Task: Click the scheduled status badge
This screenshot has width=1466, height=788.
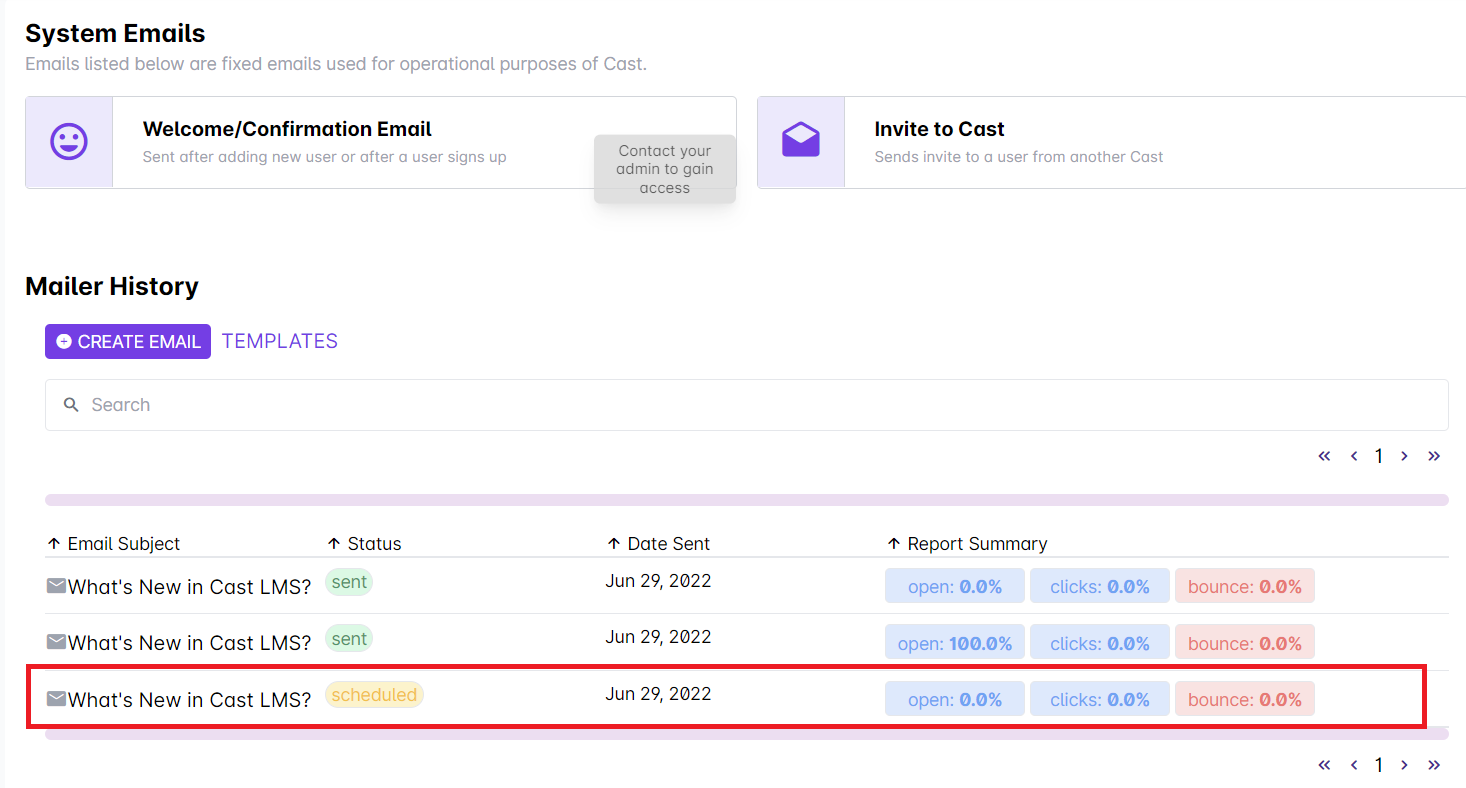Action: coord(374,695)
